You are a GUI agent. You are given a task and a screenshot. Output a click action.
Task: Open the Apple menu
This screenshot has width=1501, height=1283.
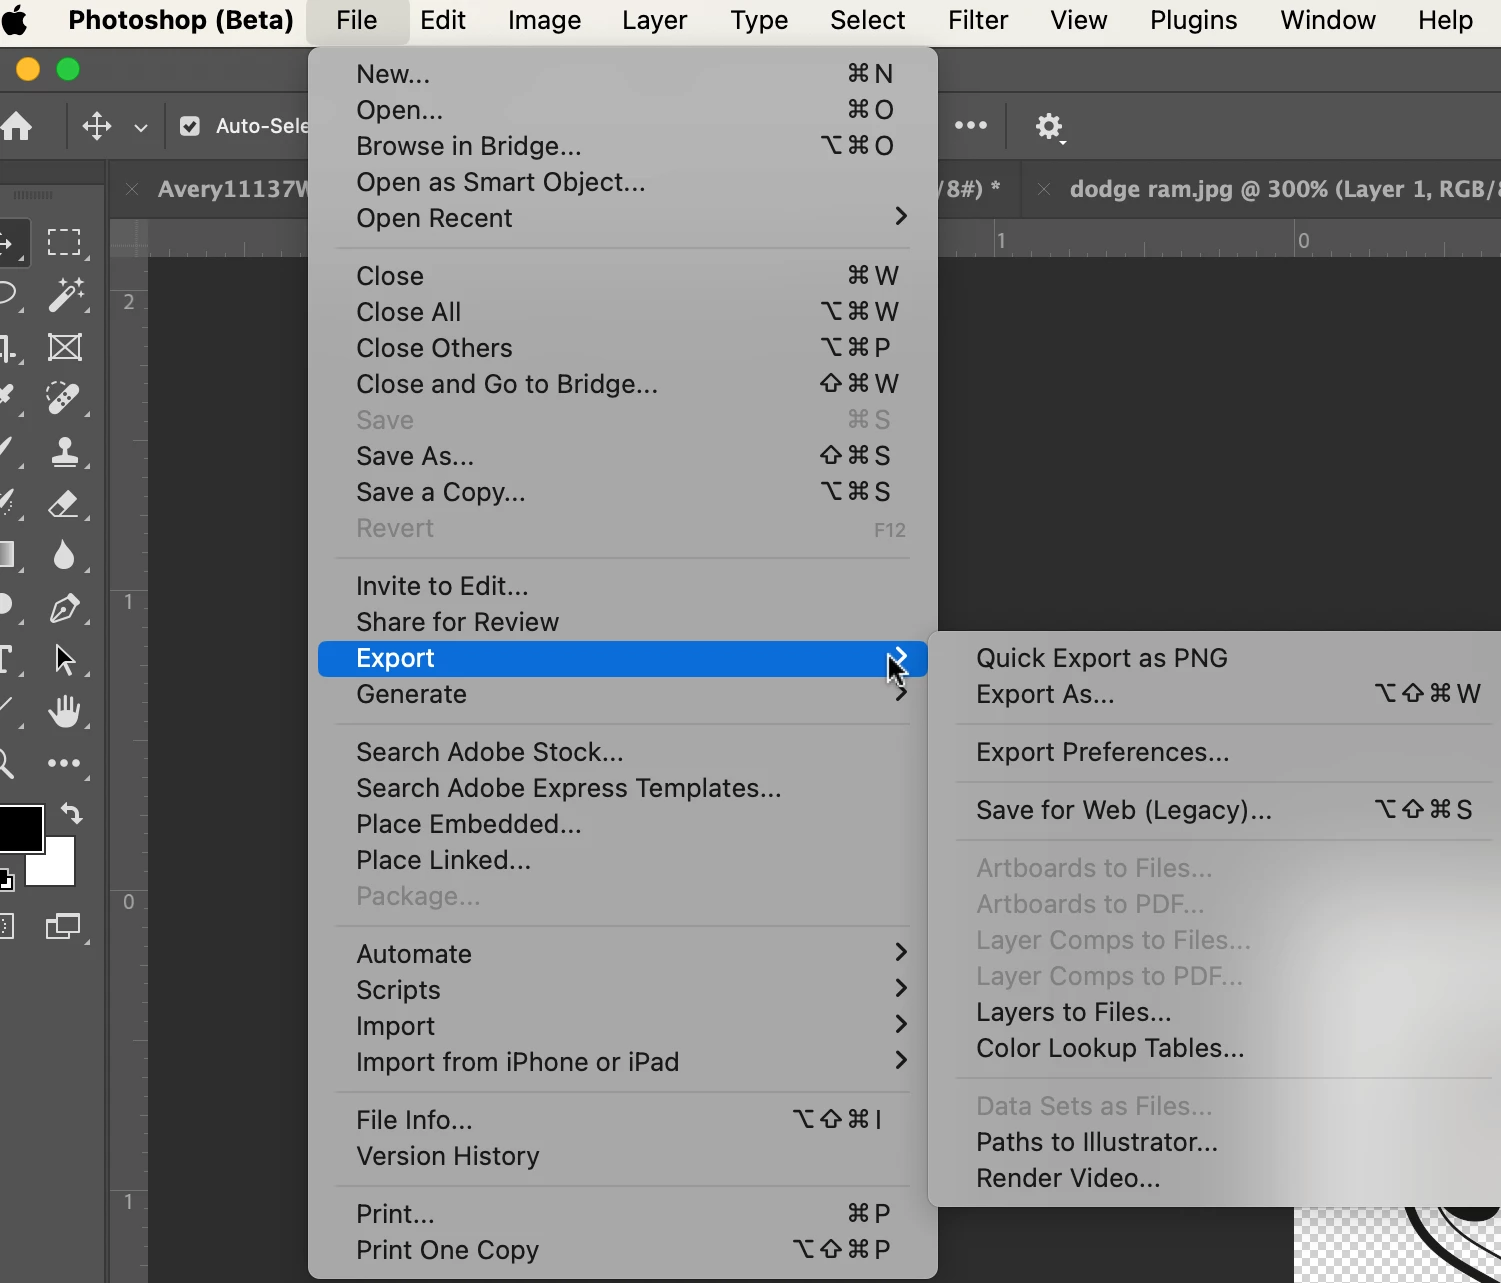15,20
